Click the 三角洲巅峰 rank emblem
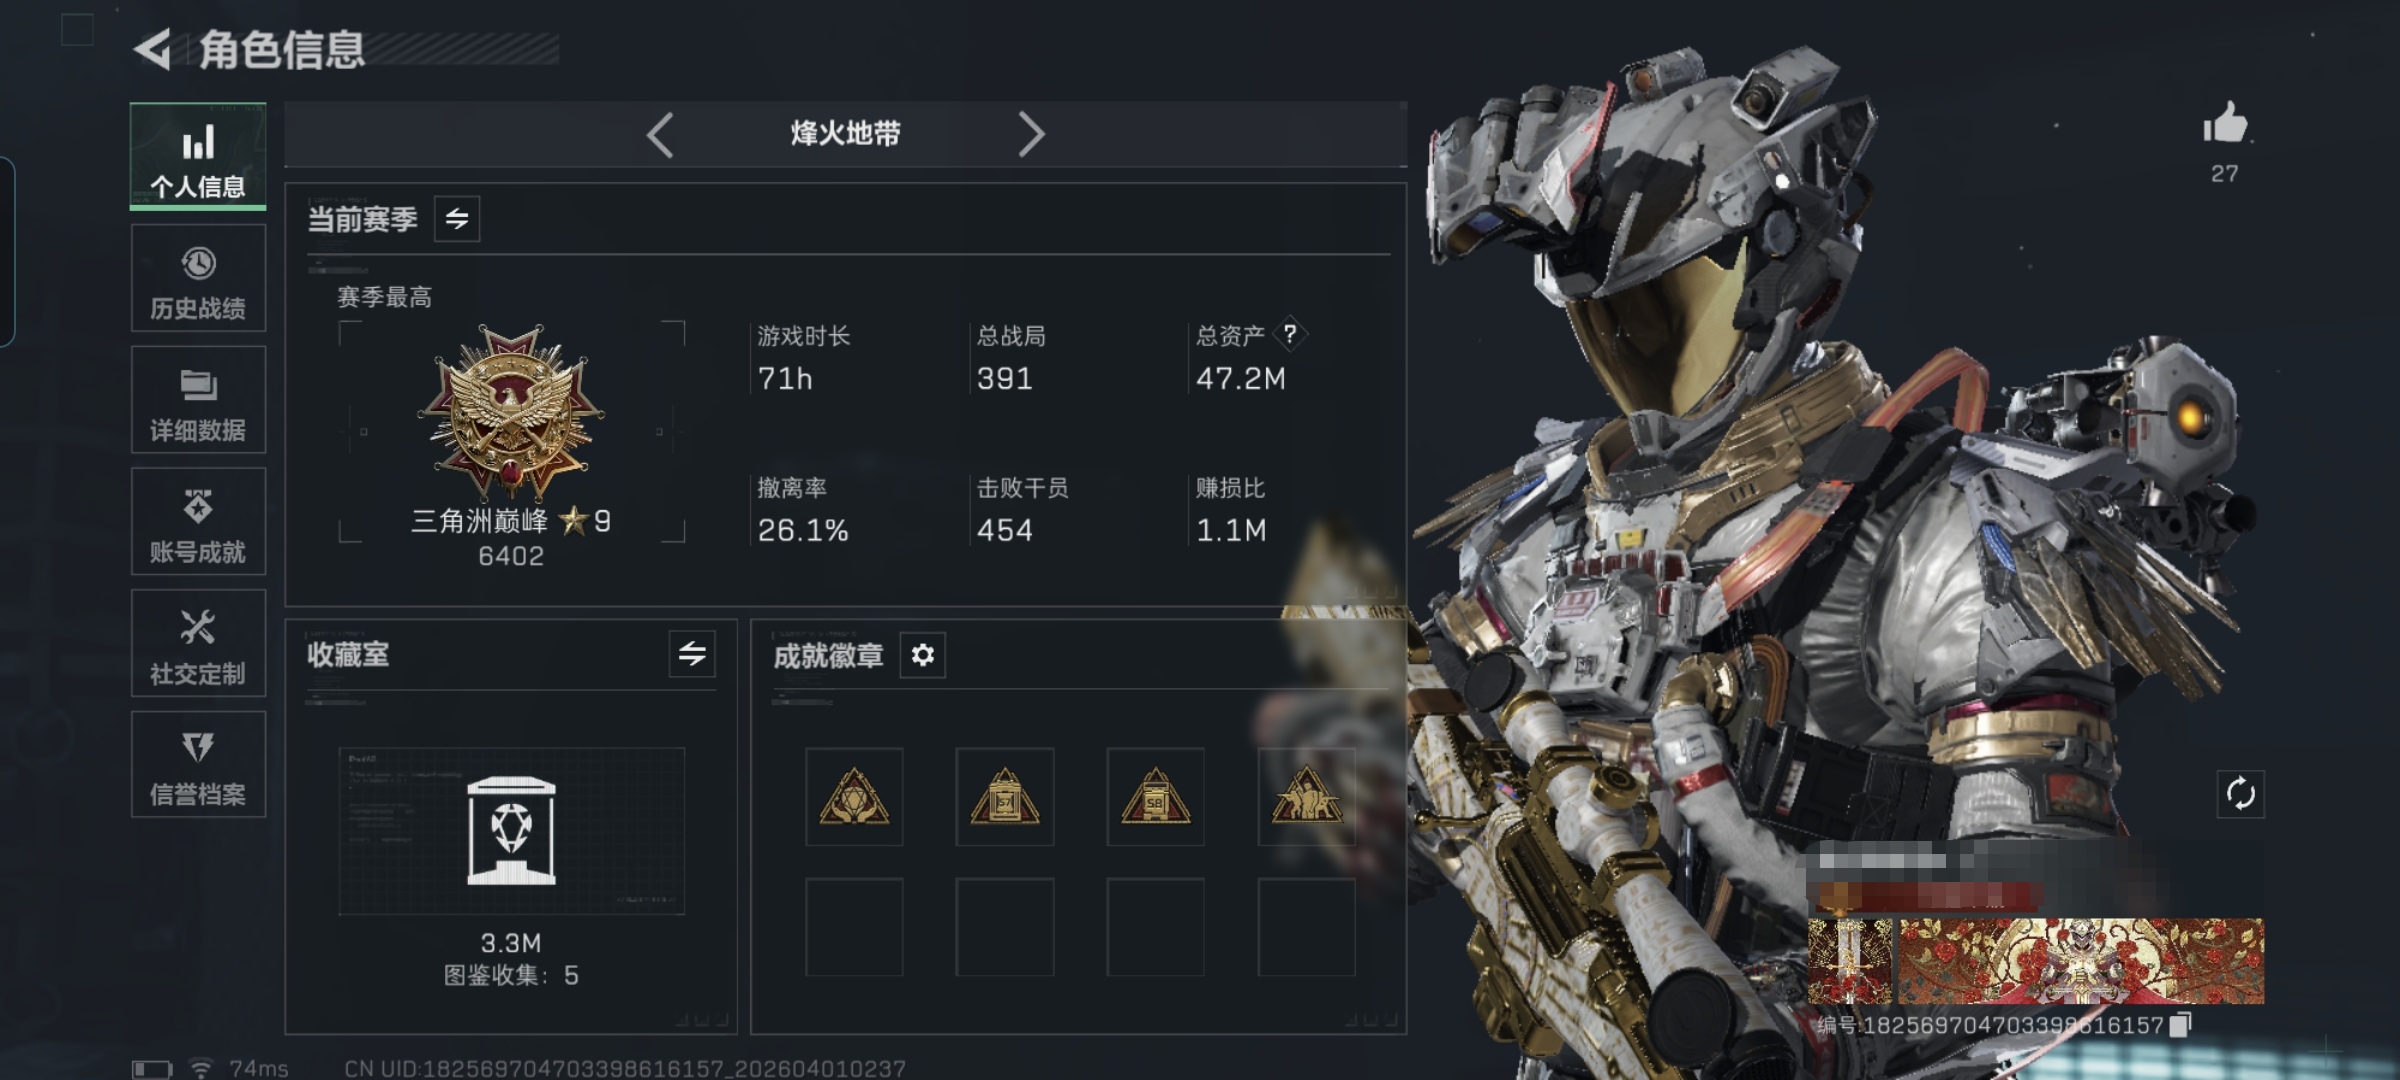2400x1080 pixels. tap(511, 412)
